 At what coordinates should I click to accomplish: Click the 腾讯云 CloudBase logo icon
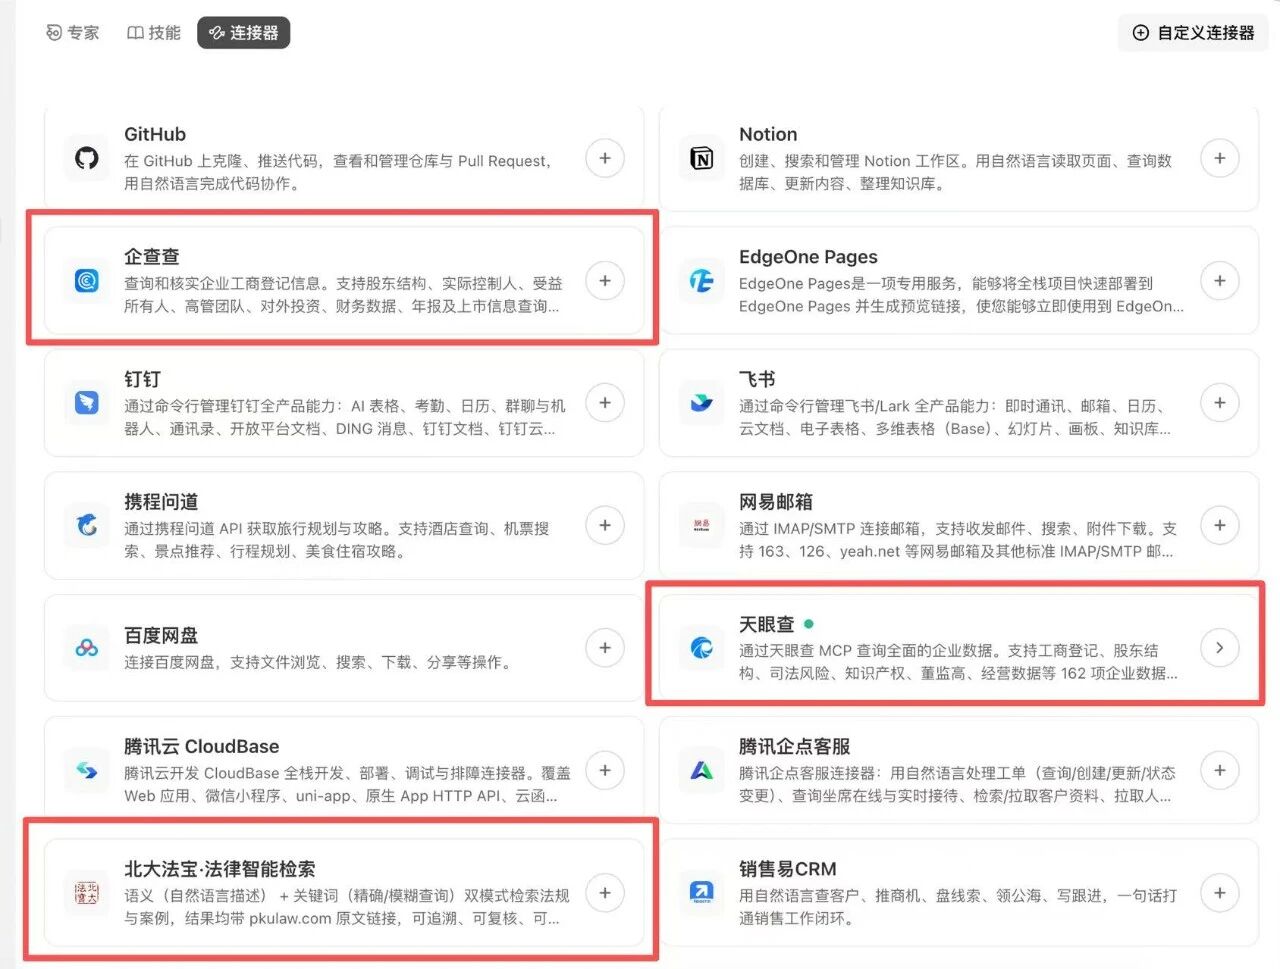tap(87, 770)
